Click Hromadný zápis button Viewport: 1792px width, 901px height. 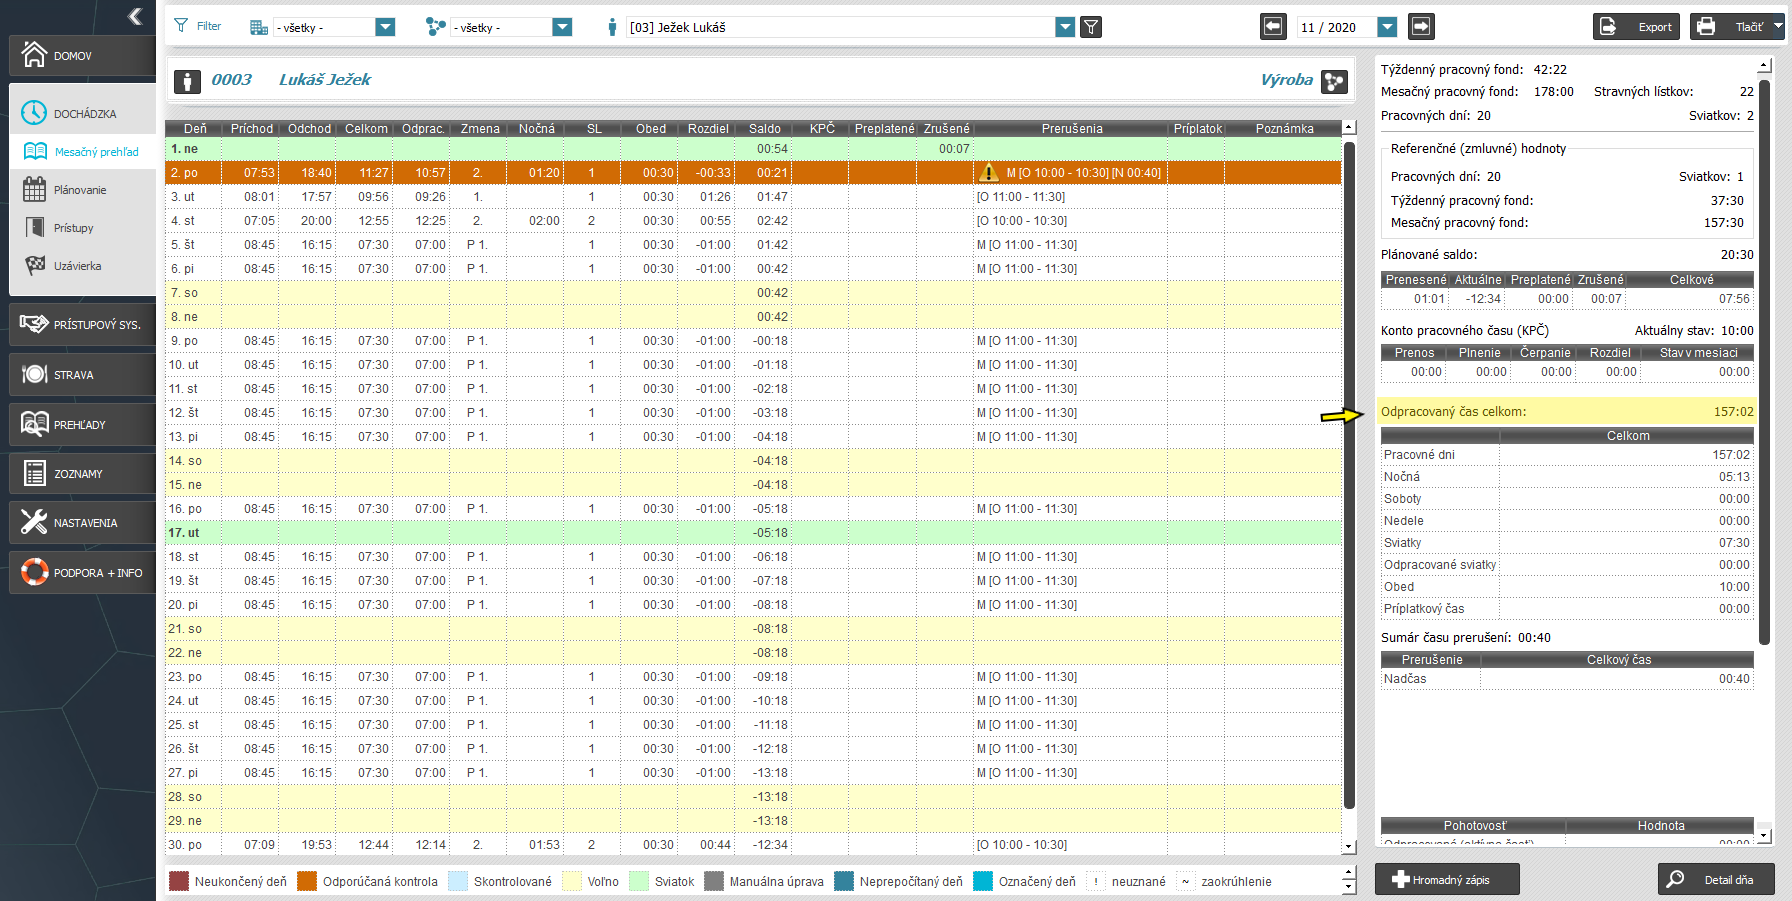1447,879
